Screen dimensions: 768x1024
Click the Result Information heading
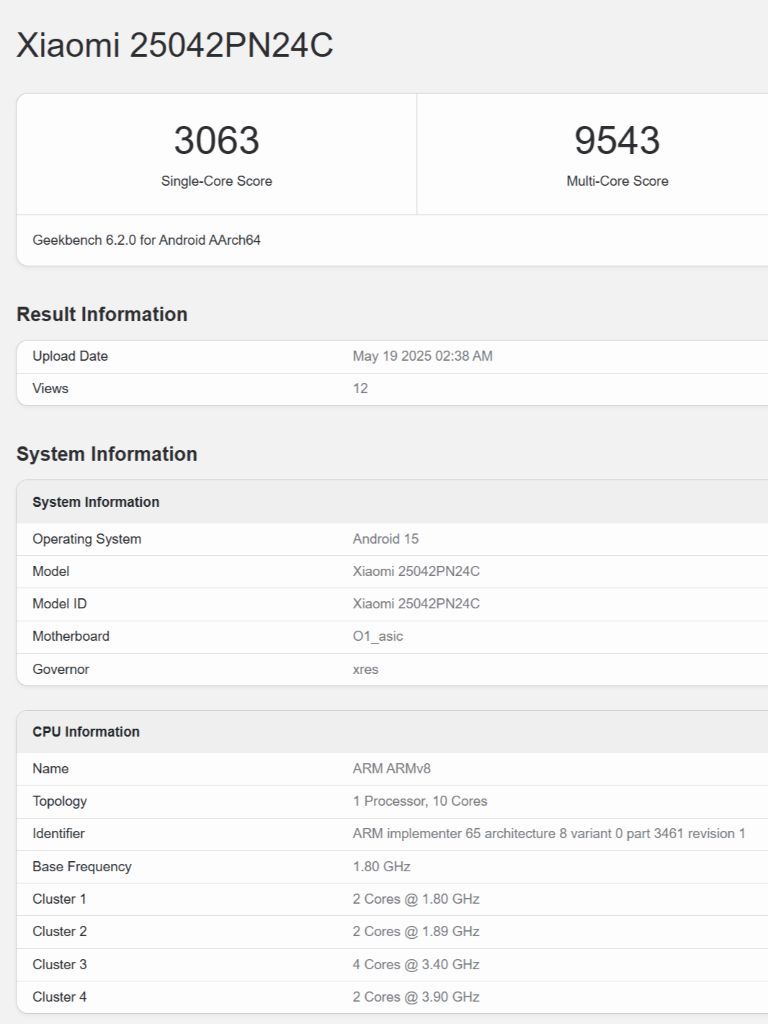point(102,314)
